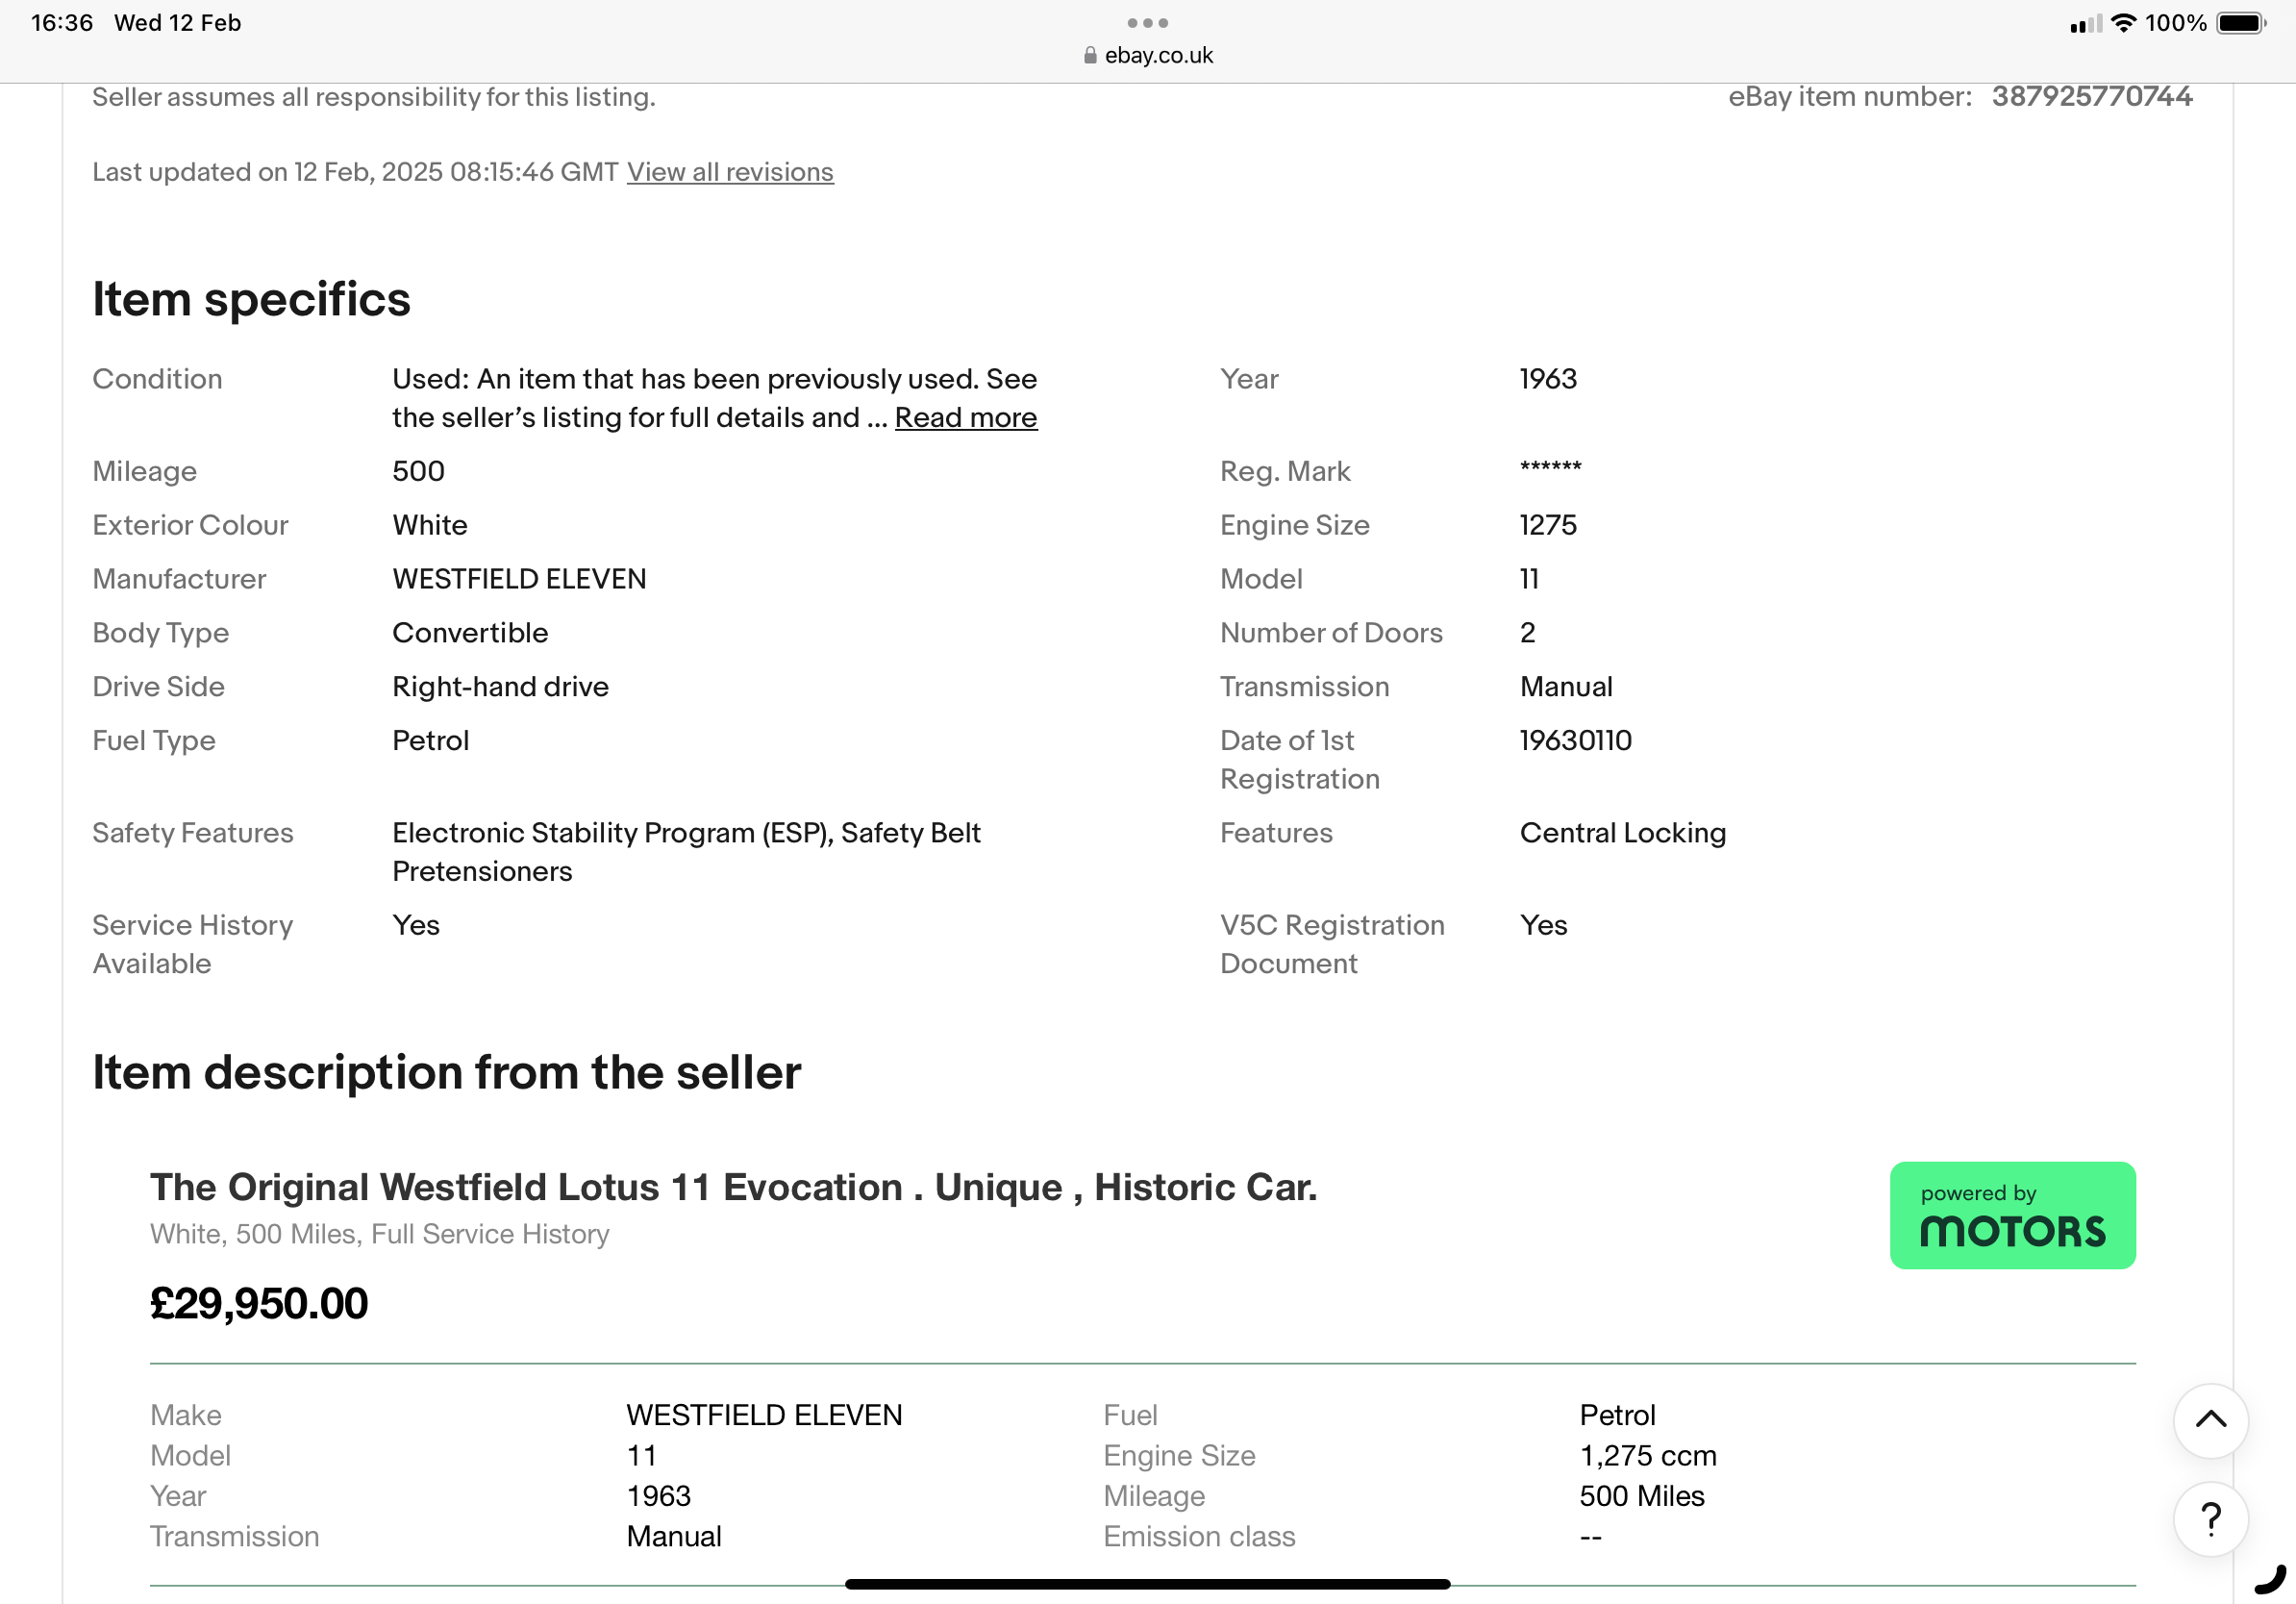Tap the cellular signal bars icon

click(x=2085, y=24)
